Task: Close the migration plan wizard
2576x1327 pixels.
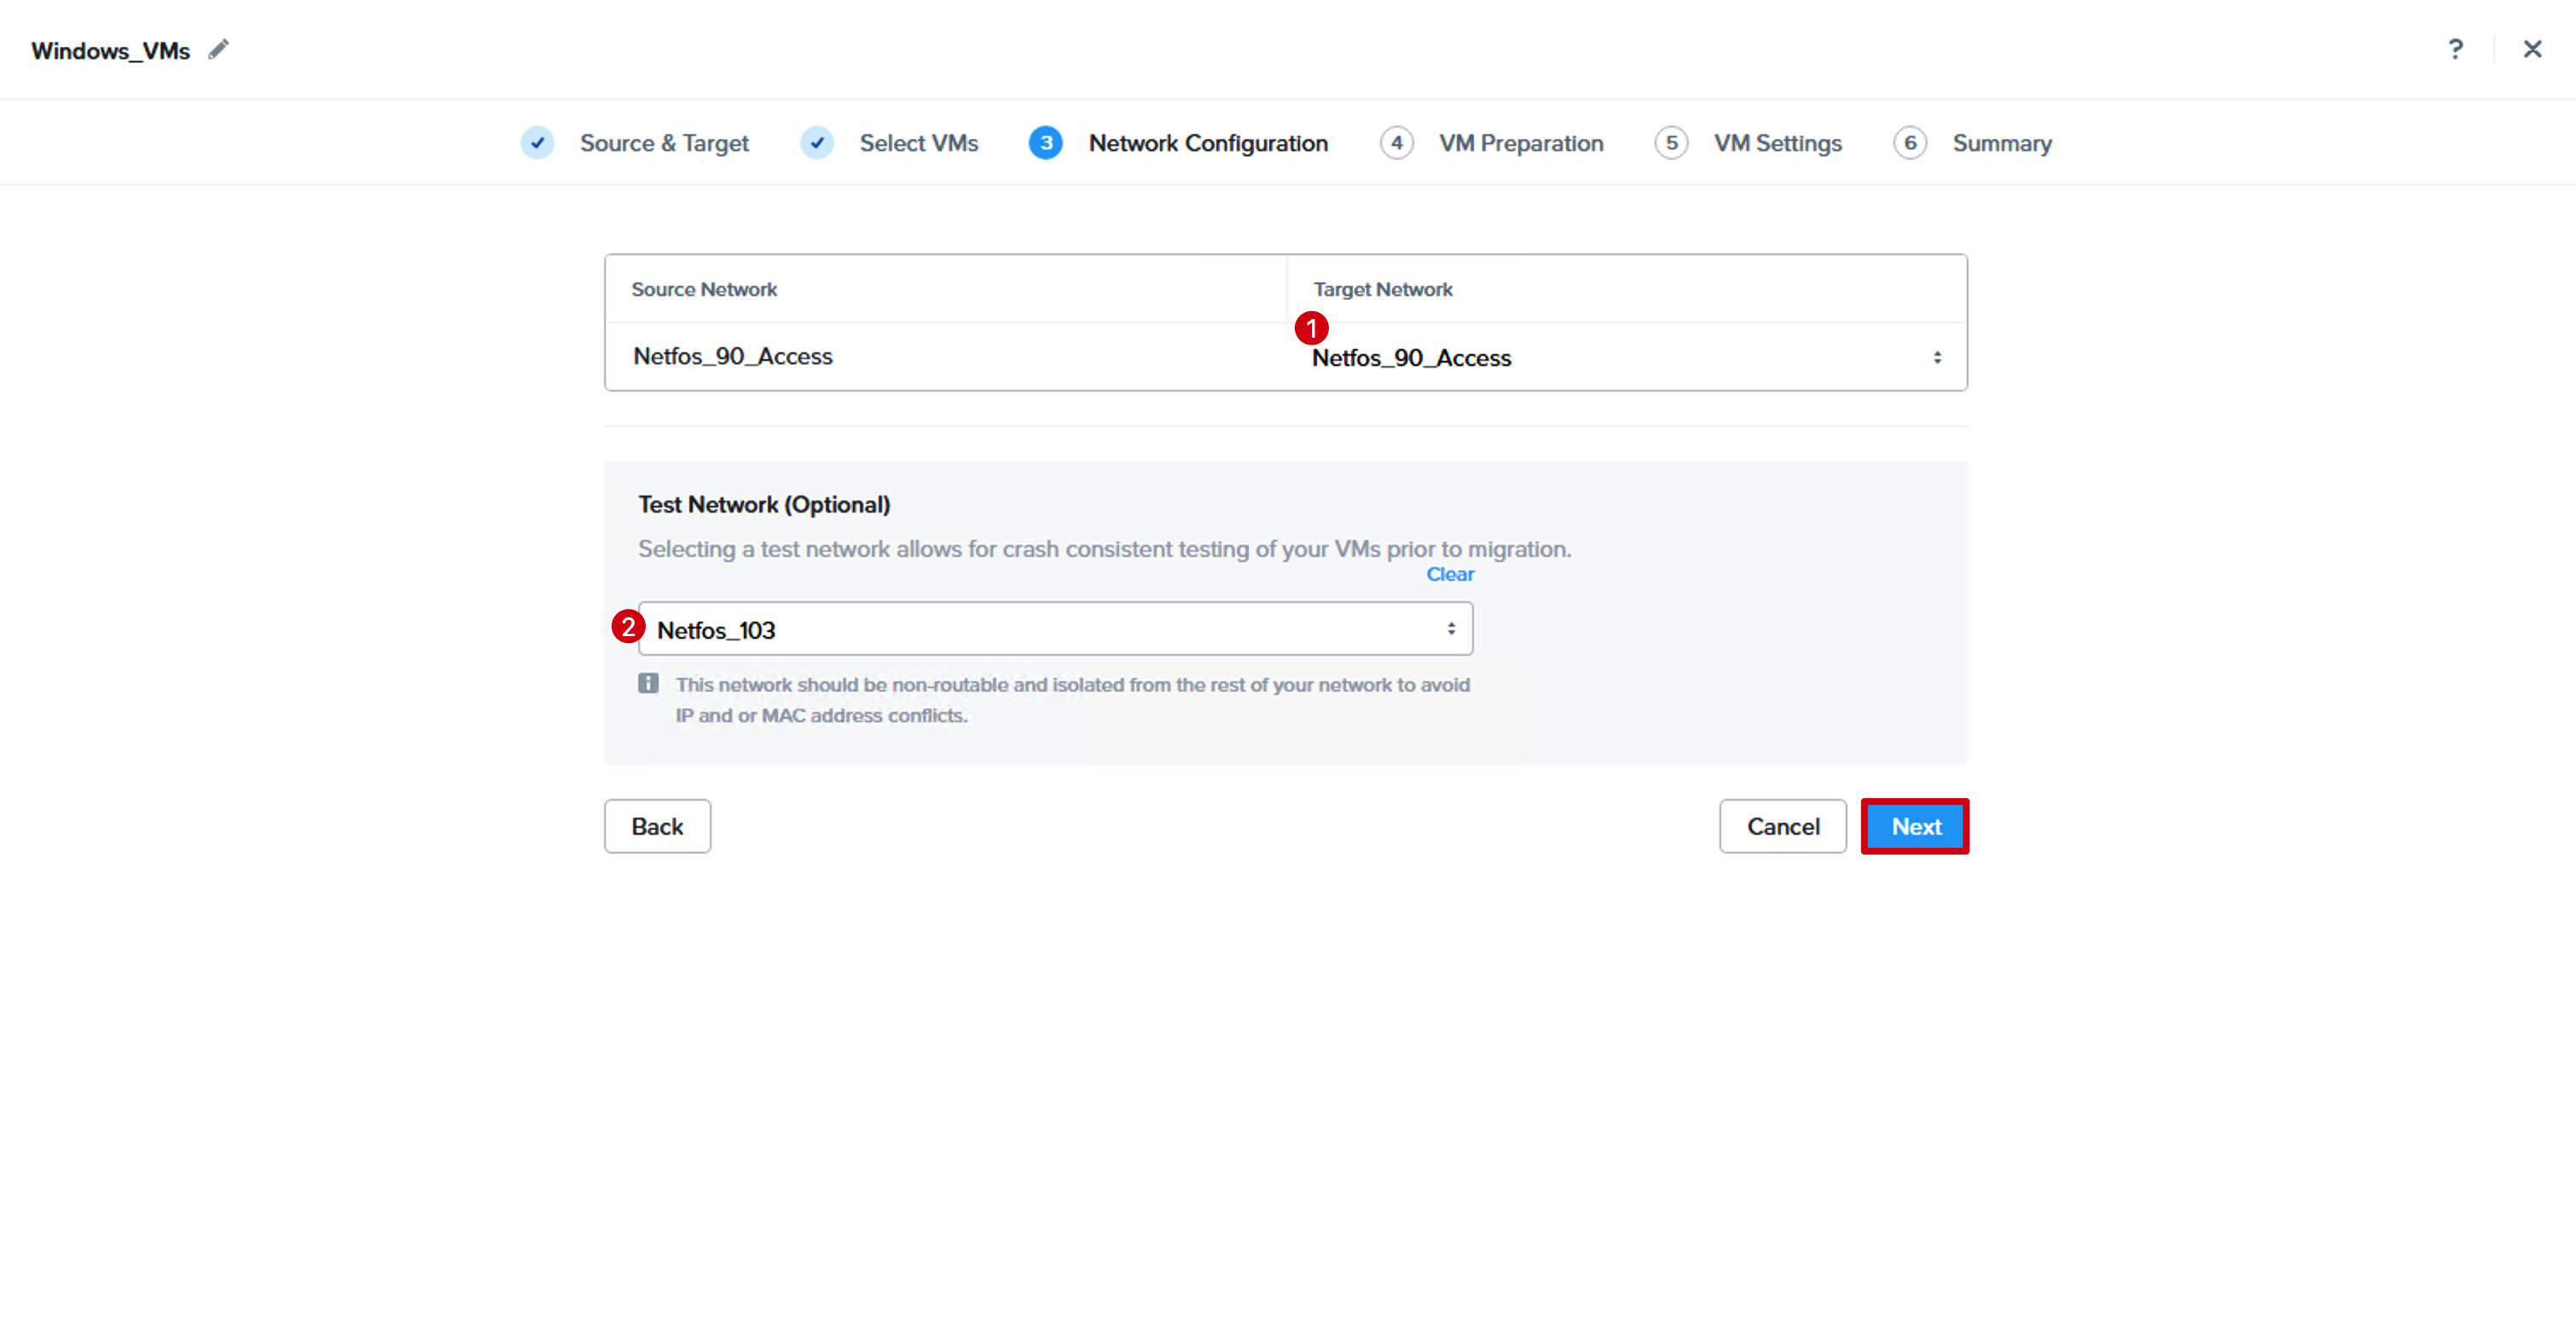Action: coord(2533,49)
